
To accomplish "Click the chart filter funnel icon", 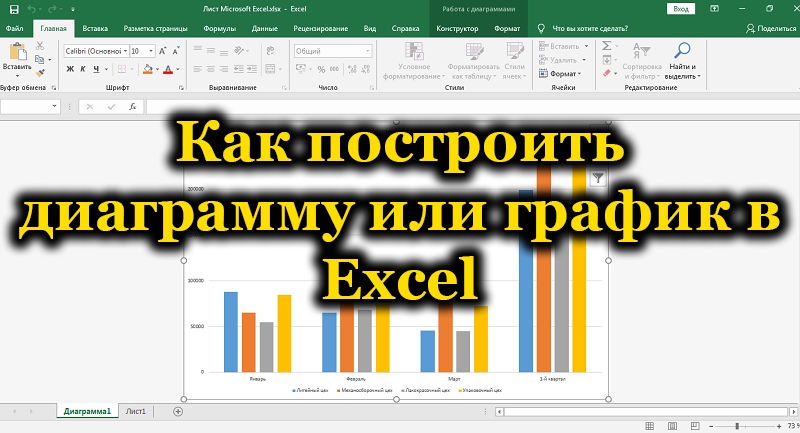I will pos(597,177).
